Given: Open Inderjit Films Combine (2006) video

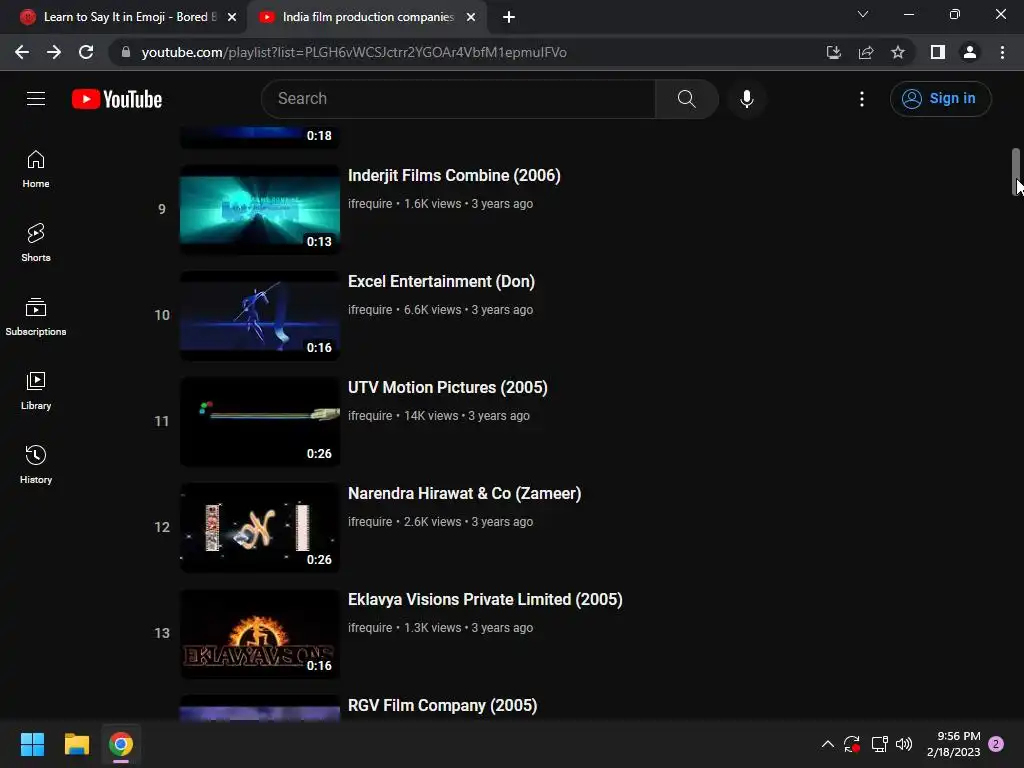Looking at the screenshot, I should [454, 176].
